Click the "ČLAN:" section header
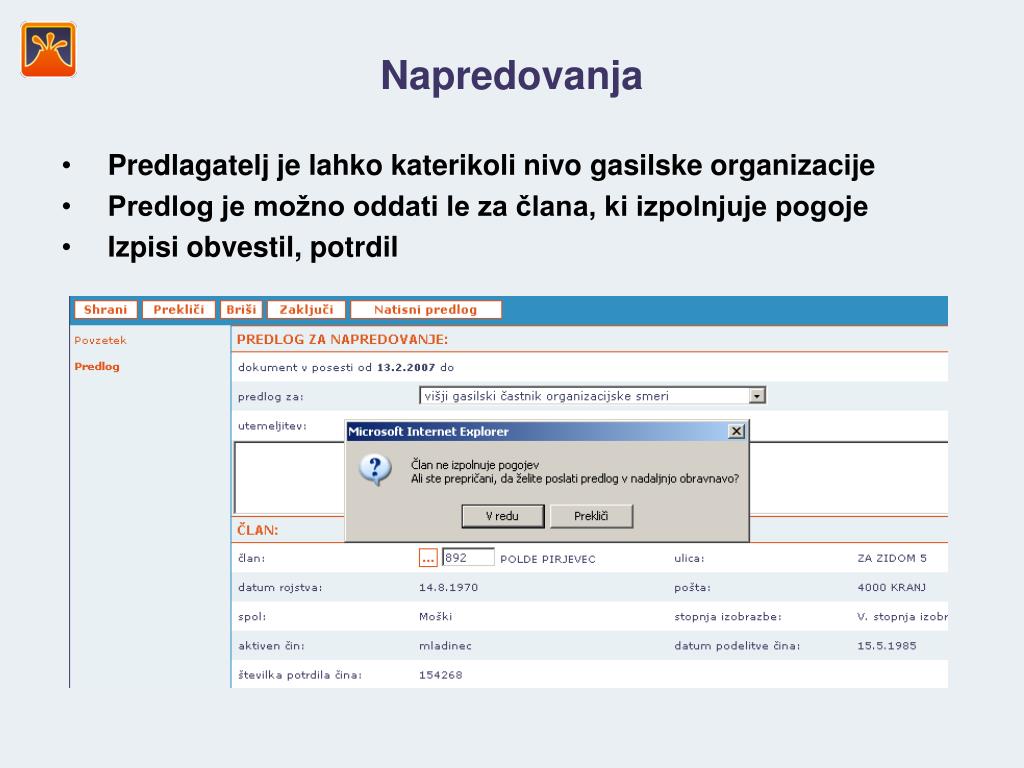The height and width of the screenshot is (768, 1024). 257,530
